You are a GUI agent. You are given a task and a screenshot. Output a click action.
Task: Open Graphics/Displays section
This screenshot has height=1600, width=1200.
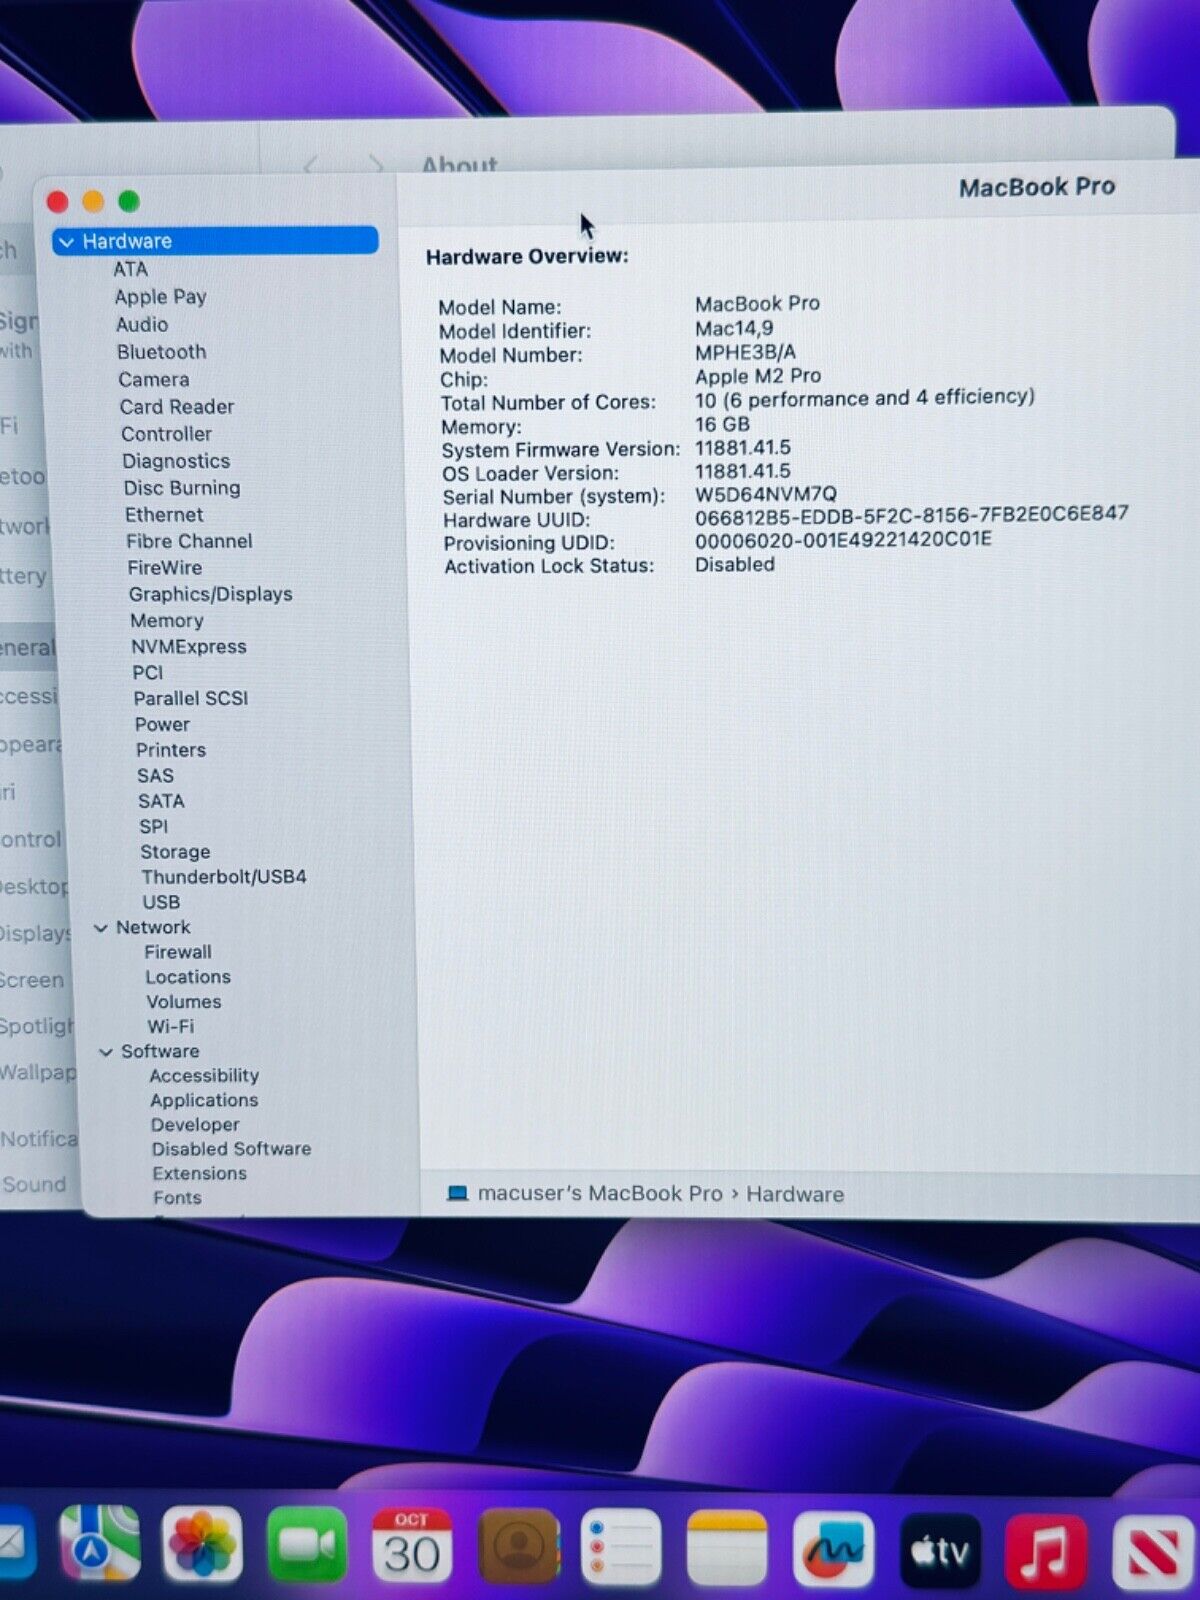[211, 594]
